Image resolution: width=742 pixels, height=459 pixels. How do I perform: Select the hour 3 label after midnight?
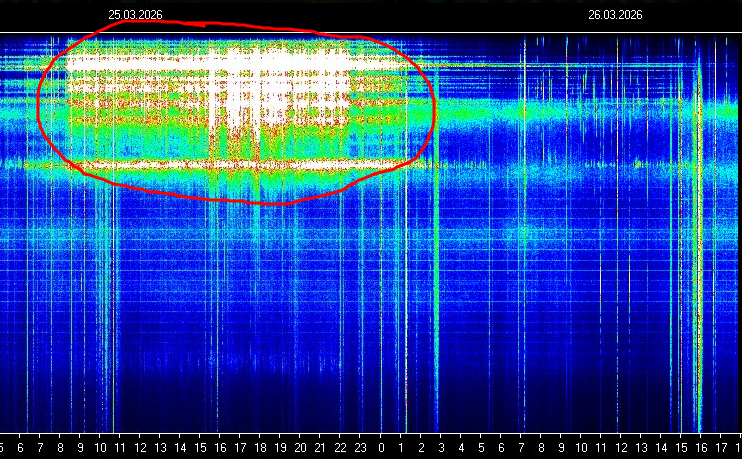tap(441, 450)
